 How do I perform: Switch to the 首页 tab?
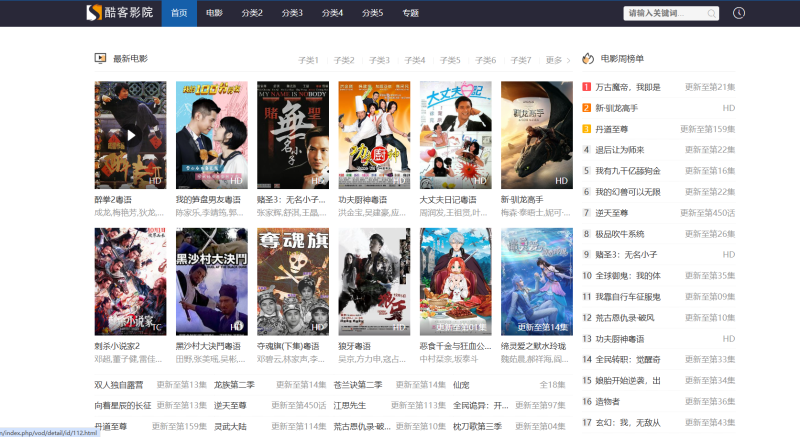[x=179, y=13]
